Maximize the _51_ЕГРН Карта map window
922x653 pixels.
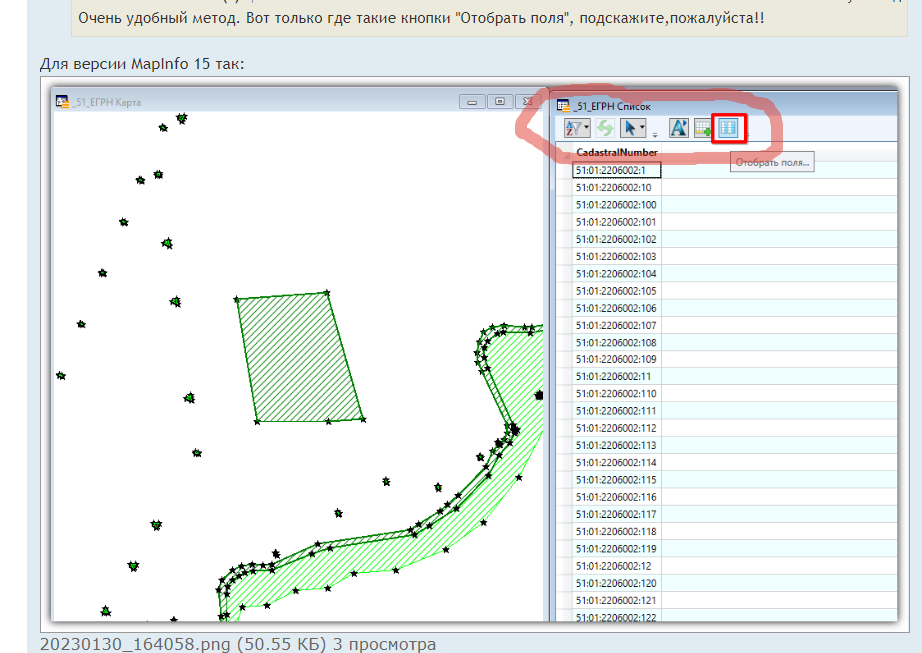(x=499, y=101)
